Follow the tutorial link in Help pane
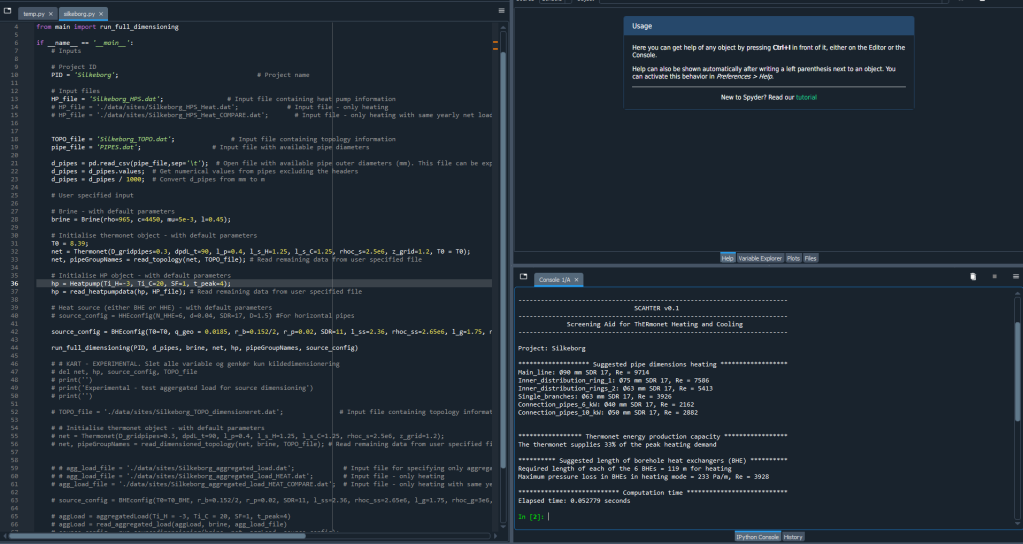Image resolution: width=1023 pixels, height=544 pixels. coord(806,97)
